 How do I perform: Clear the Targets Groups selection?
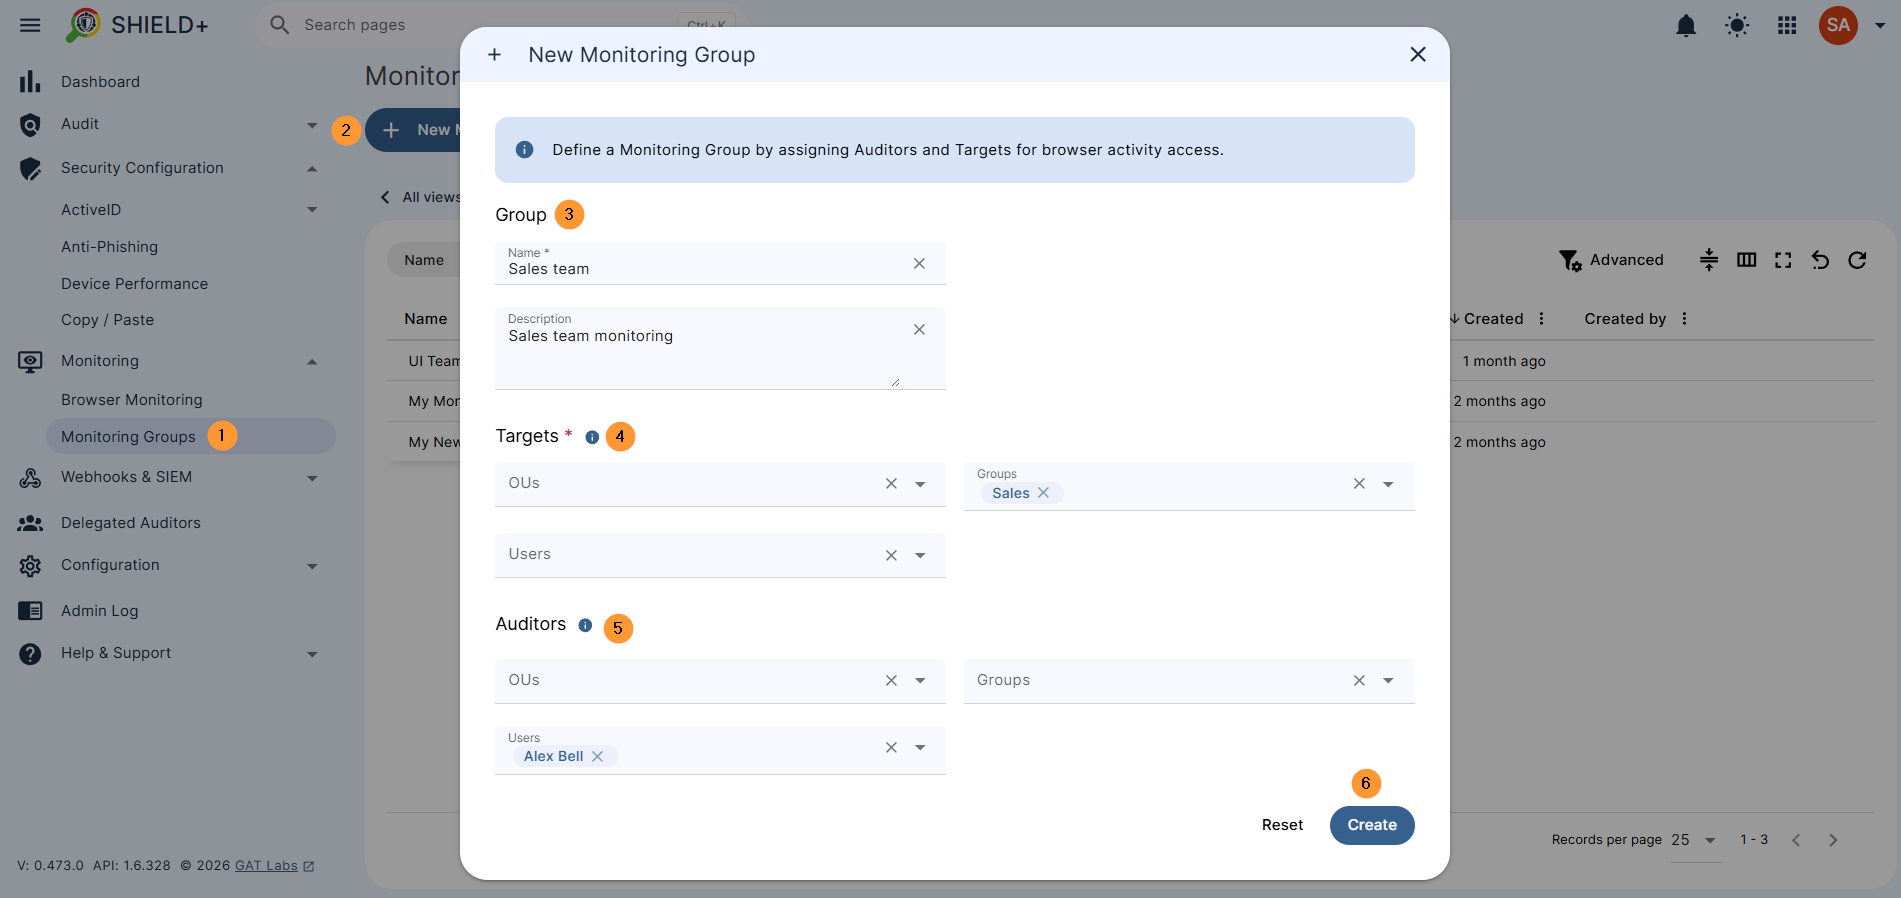click(1359, 484)
